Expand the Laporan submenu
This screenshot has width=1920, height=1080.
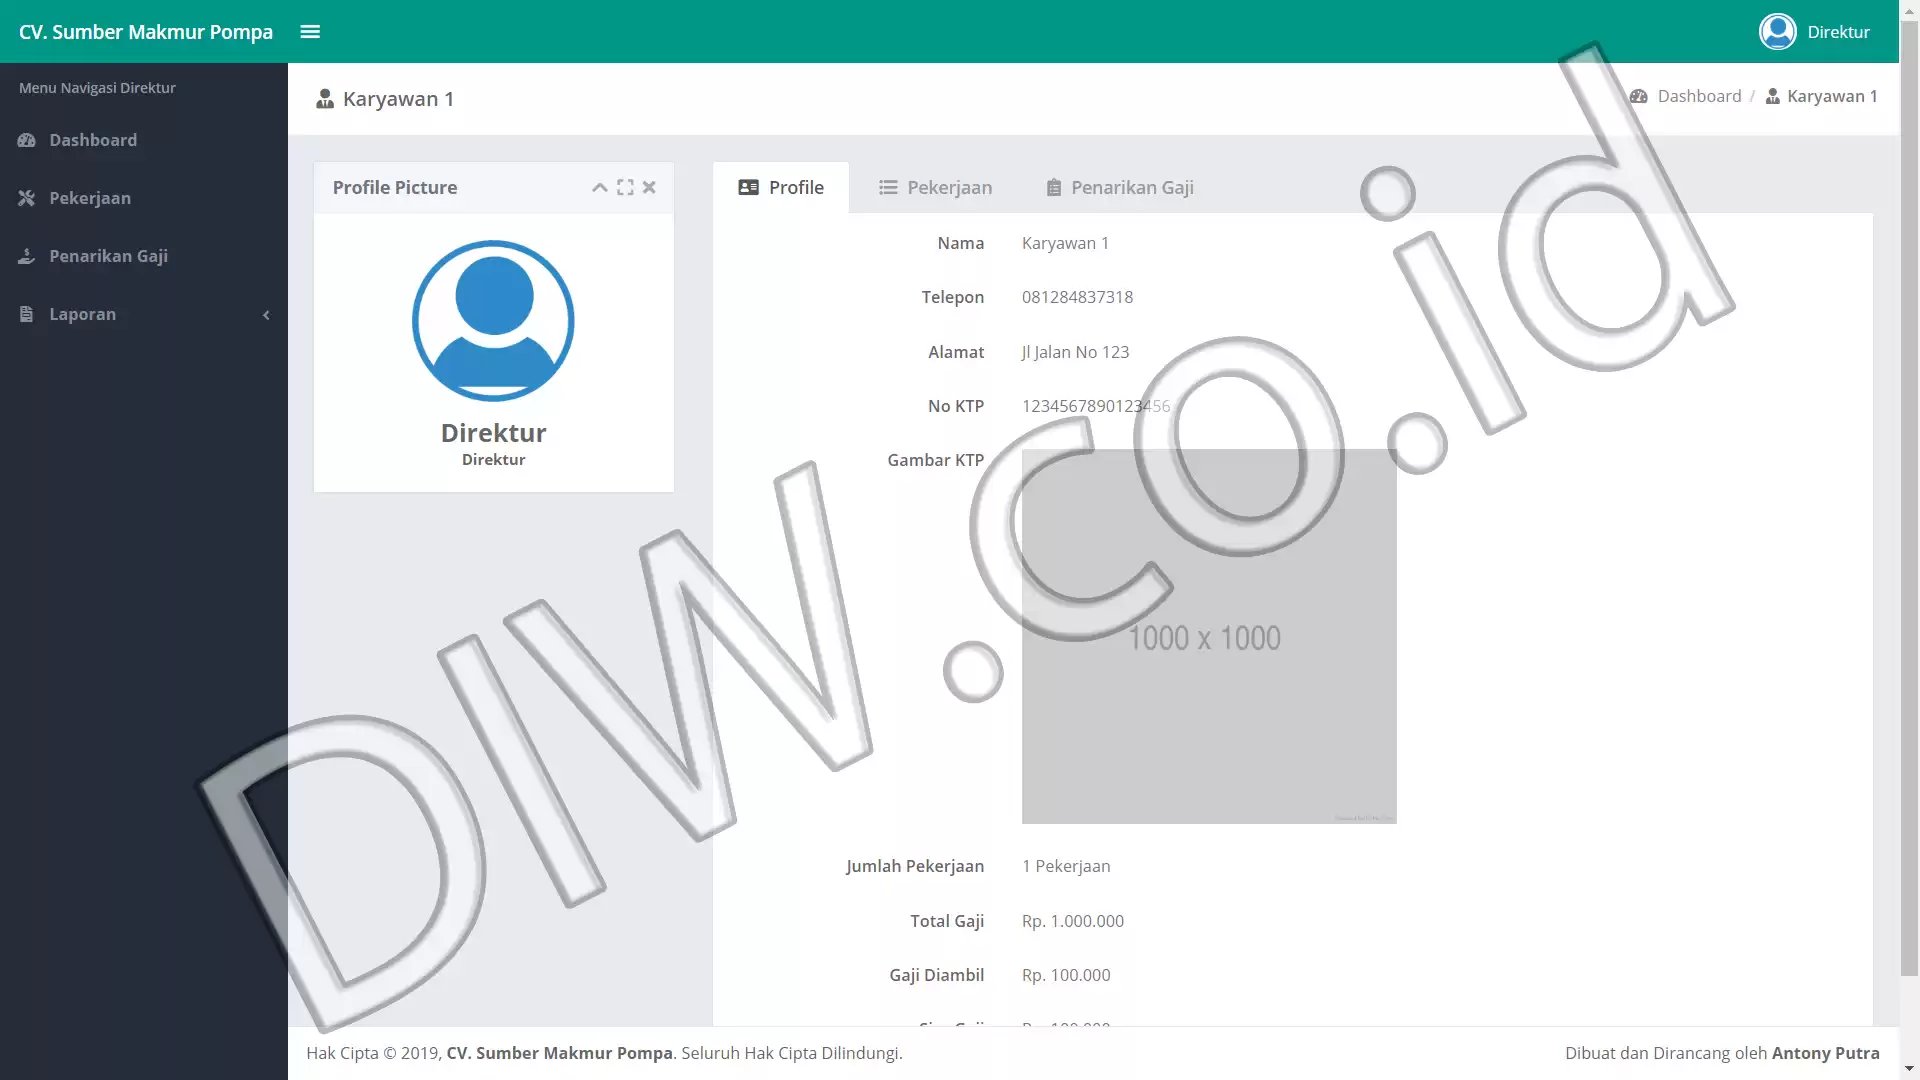click(x=144, y=314)
